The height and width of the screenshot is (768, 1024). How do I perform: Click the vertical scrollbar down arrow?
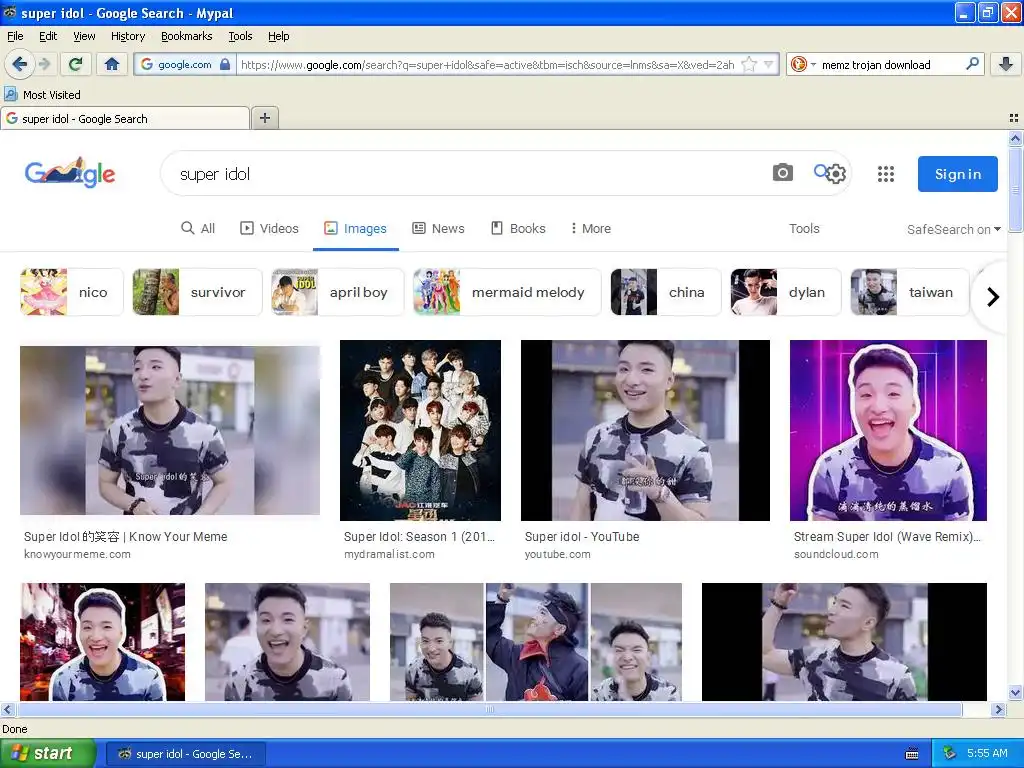point(1015,693)
